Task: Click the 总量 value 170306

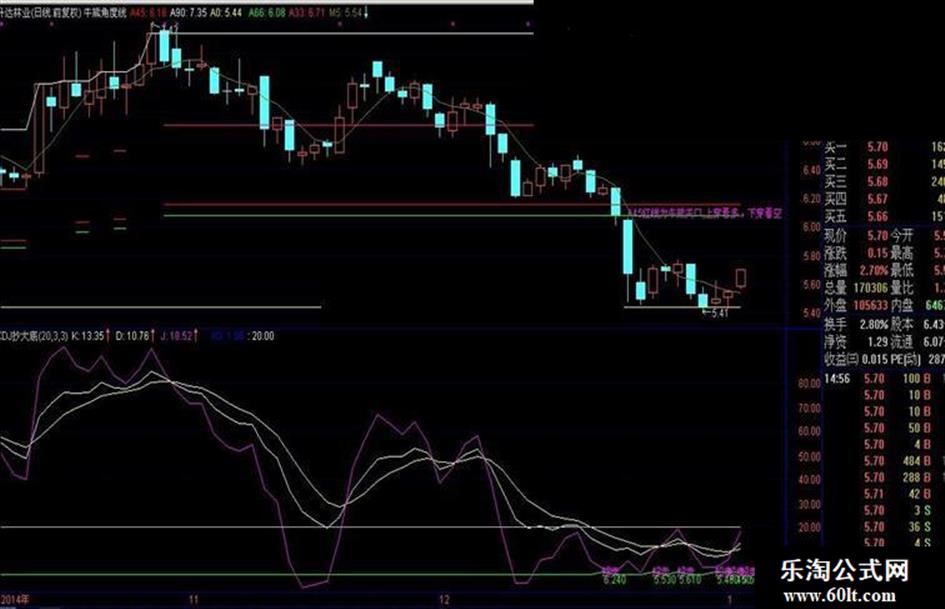Action: point(870,288)
